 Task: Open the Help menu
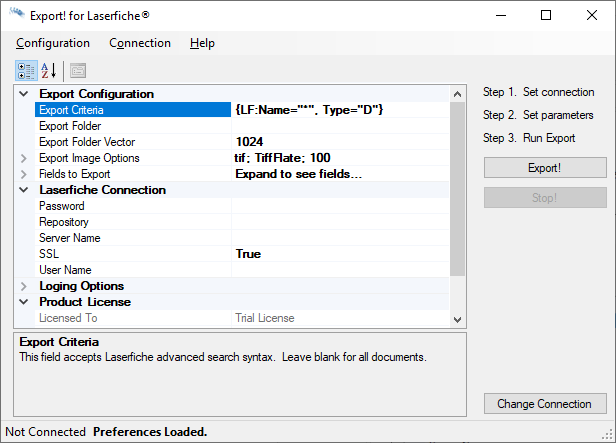pos(202,43)
